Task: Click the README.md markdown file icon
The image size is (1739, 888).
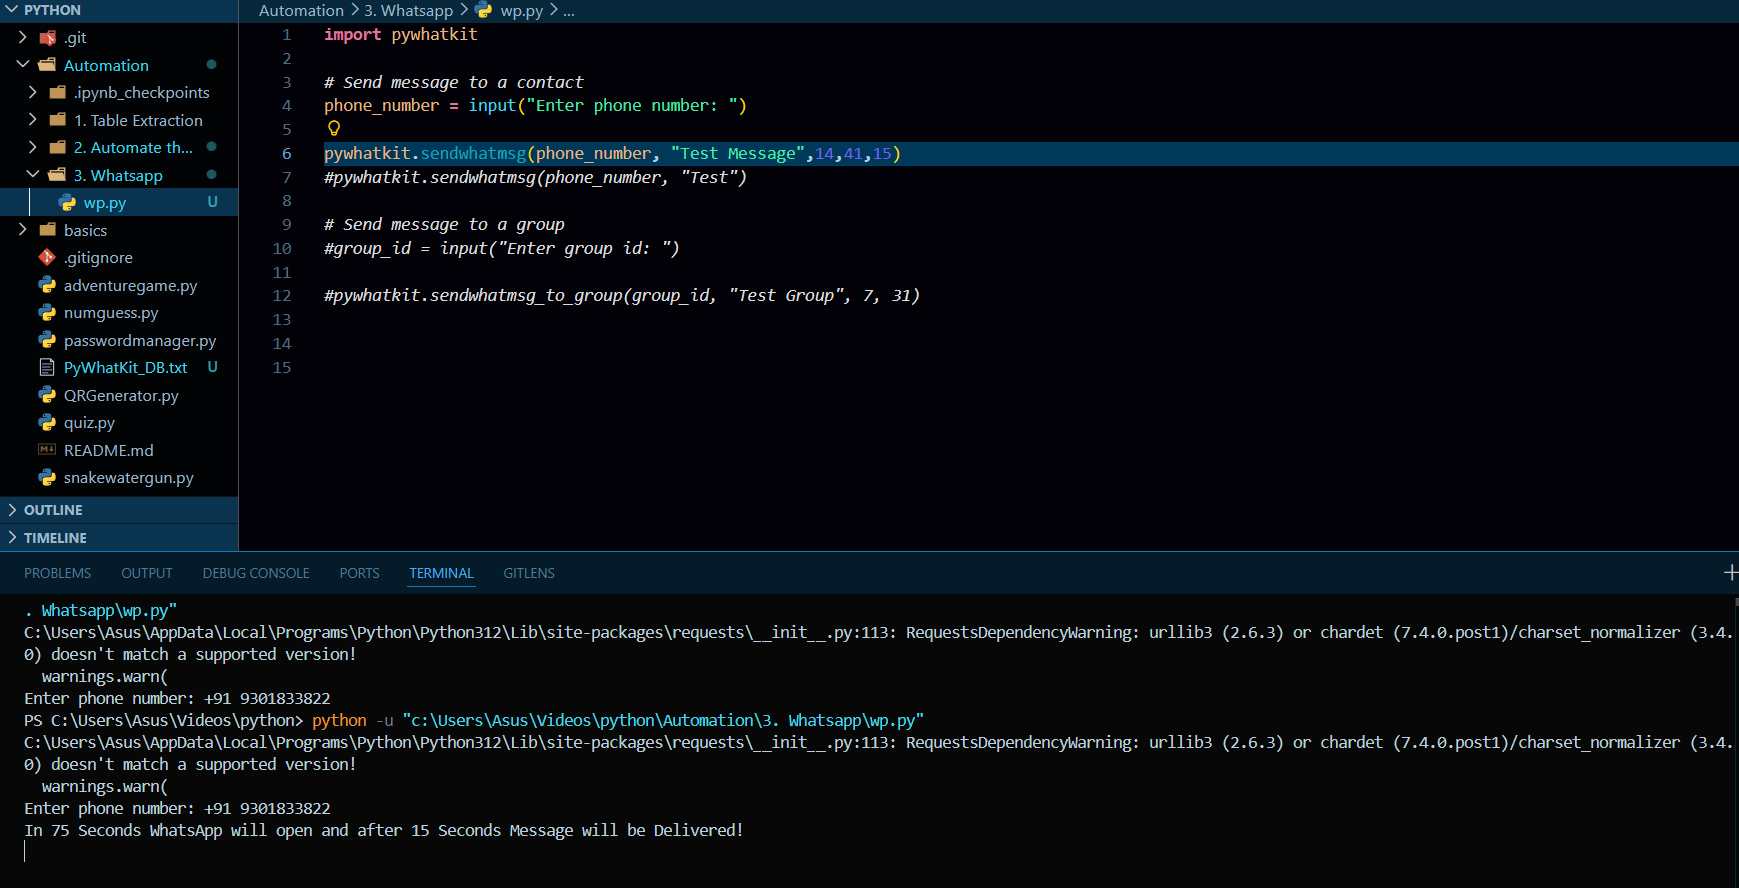Action: 47,450
